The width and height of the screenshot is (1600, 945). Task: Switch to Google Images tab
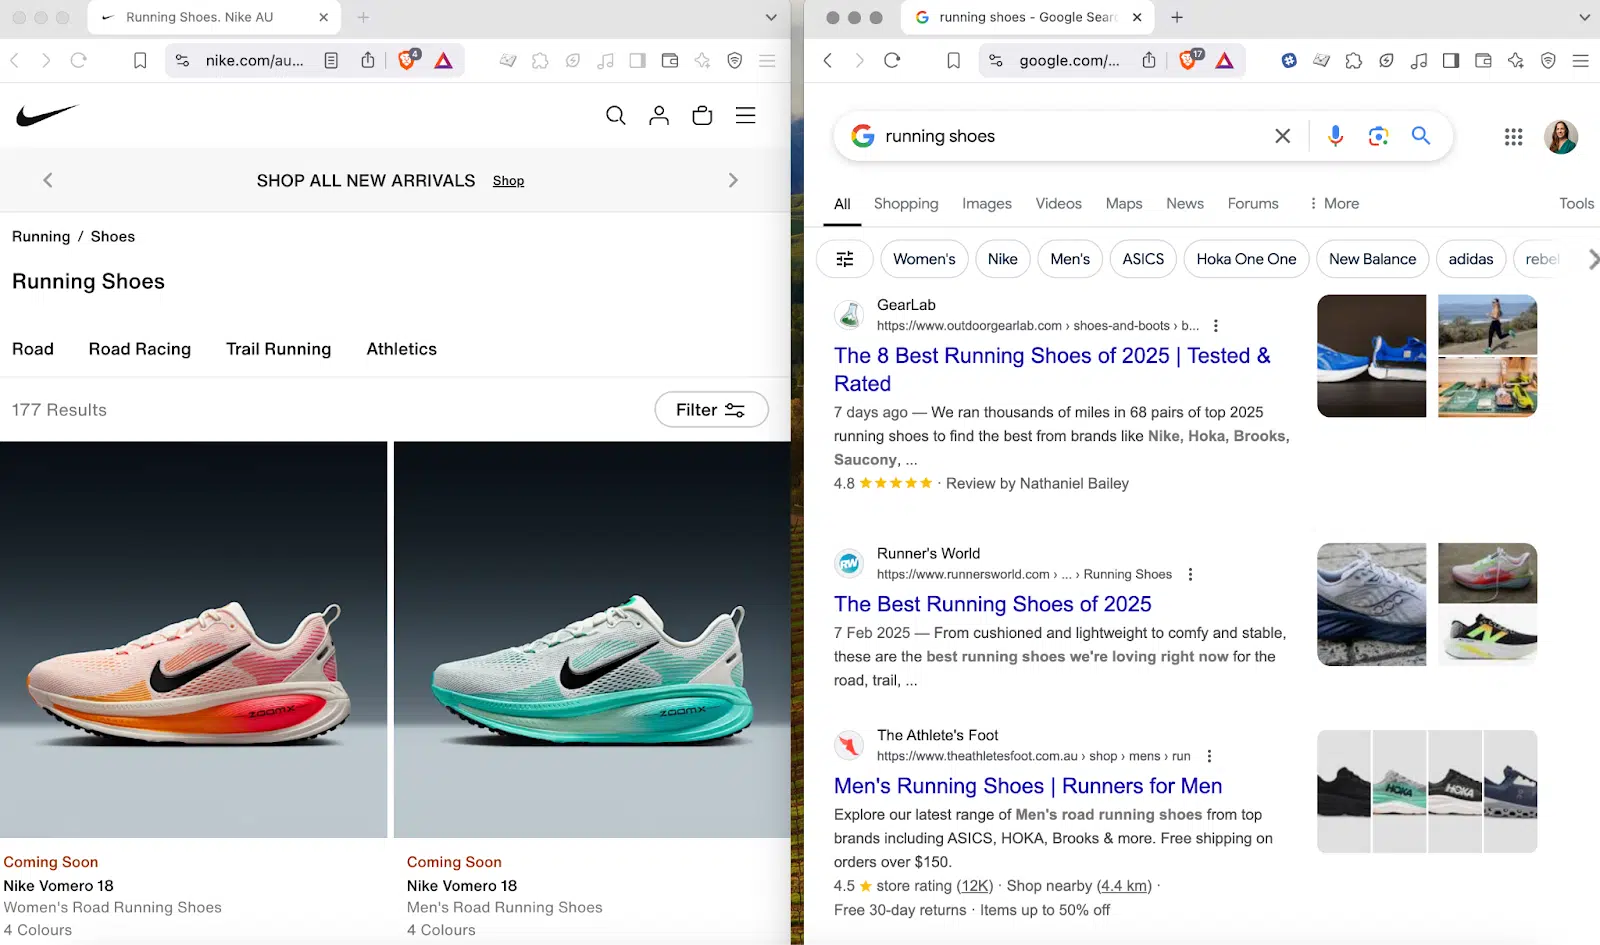click(x=987, y=204)
